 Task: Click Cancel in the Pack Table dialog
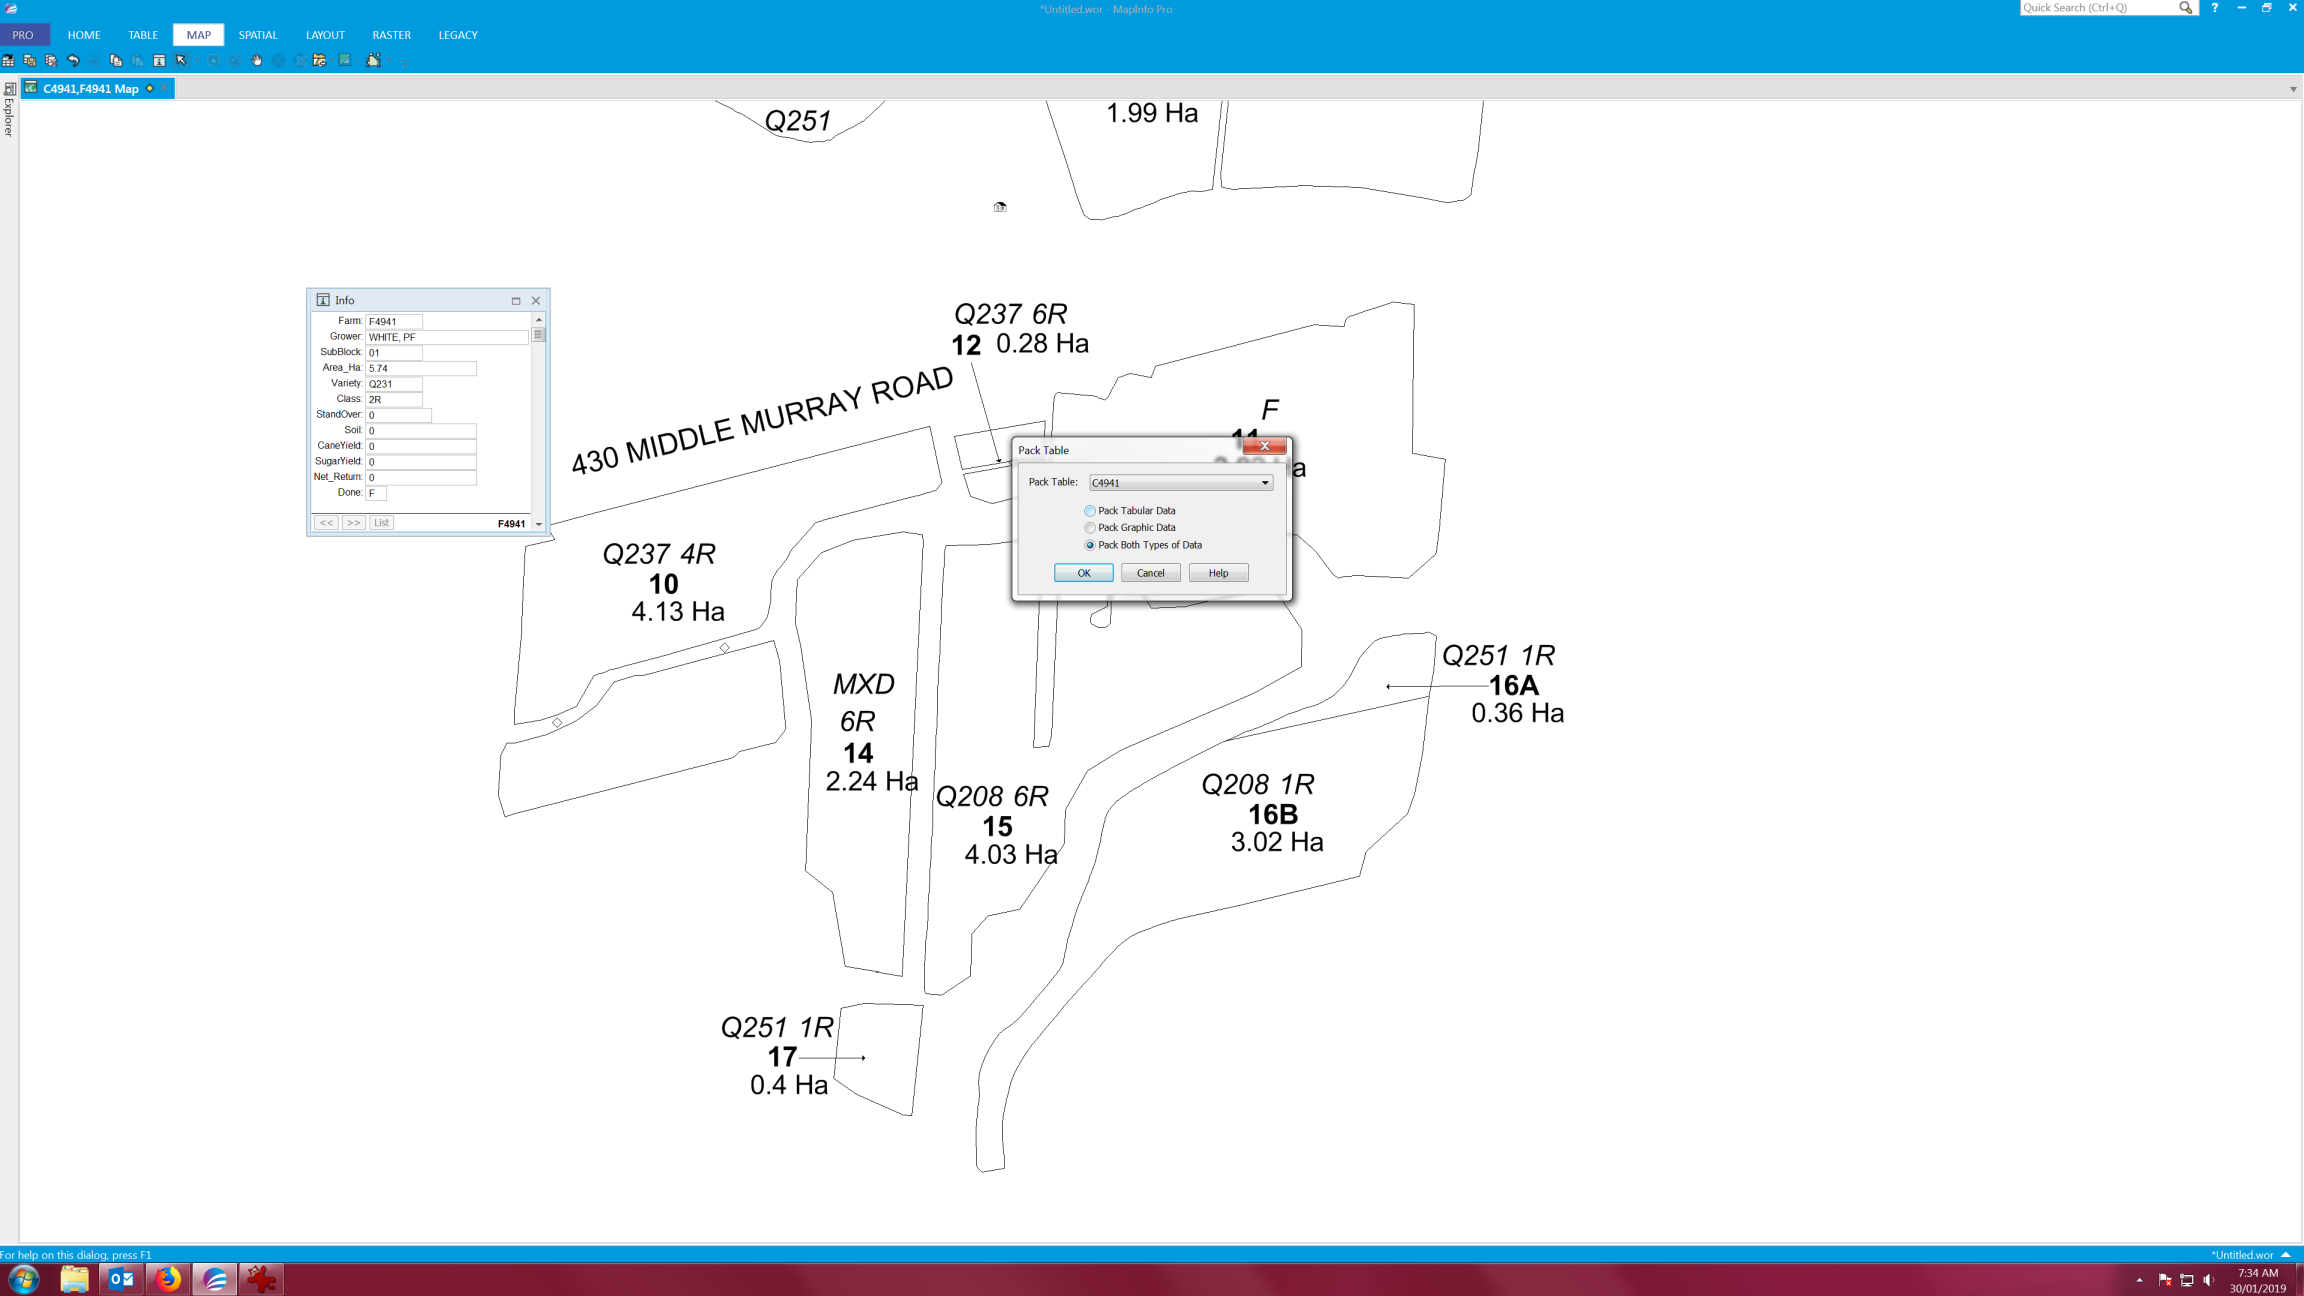click(x=1150, y=573)
